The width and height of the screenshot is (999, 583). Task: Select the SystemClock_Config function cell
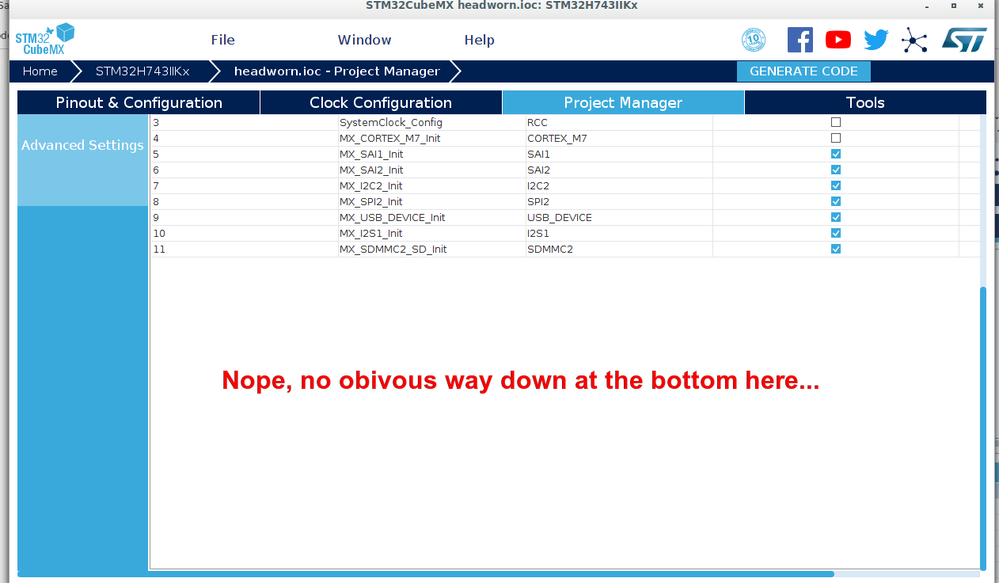click(x=432, y=122)
